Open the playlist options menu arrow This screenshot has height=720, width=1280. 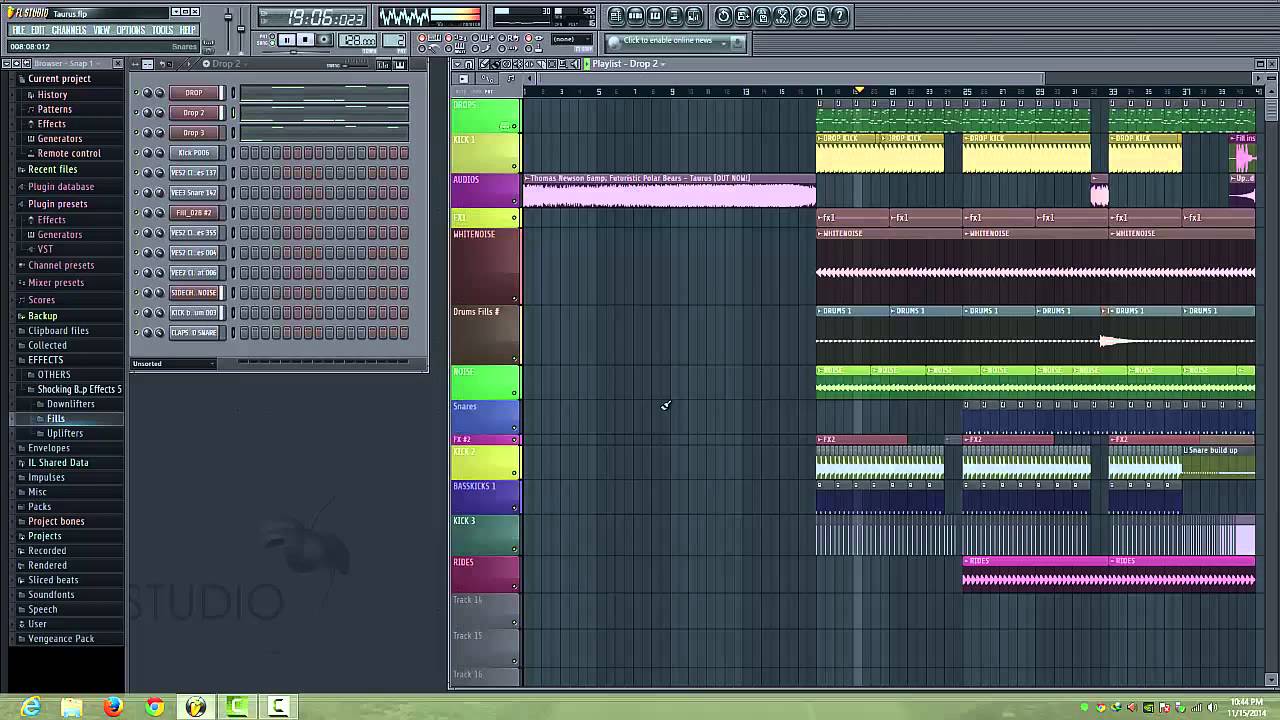click(x=457, y=64)
